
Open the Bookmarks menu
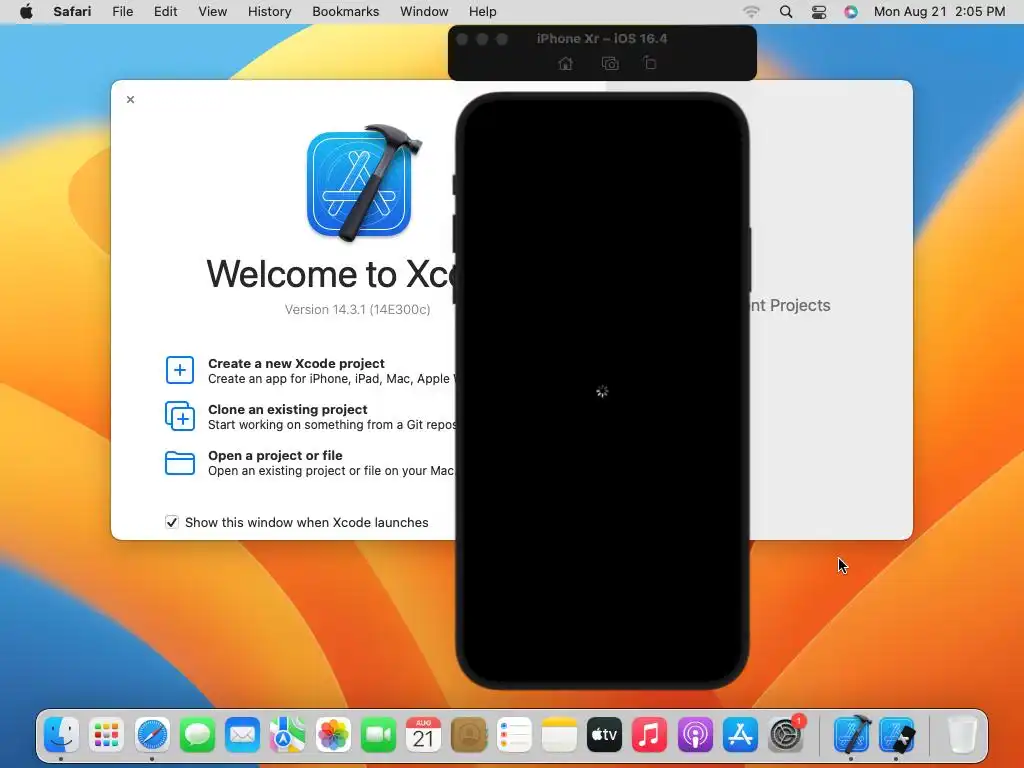[345, 11]
